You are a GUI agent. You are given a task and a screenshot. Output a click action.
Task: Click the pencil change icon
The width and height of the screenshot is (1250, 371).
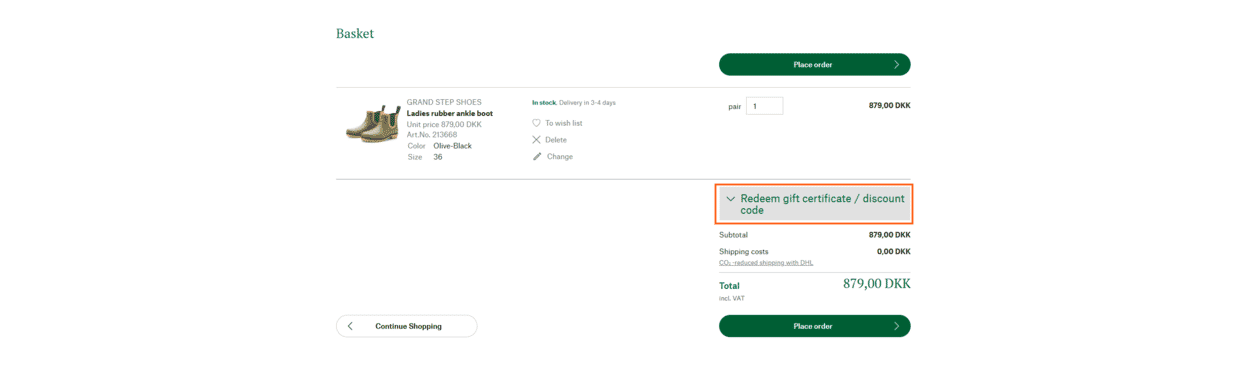pos(537,156)
